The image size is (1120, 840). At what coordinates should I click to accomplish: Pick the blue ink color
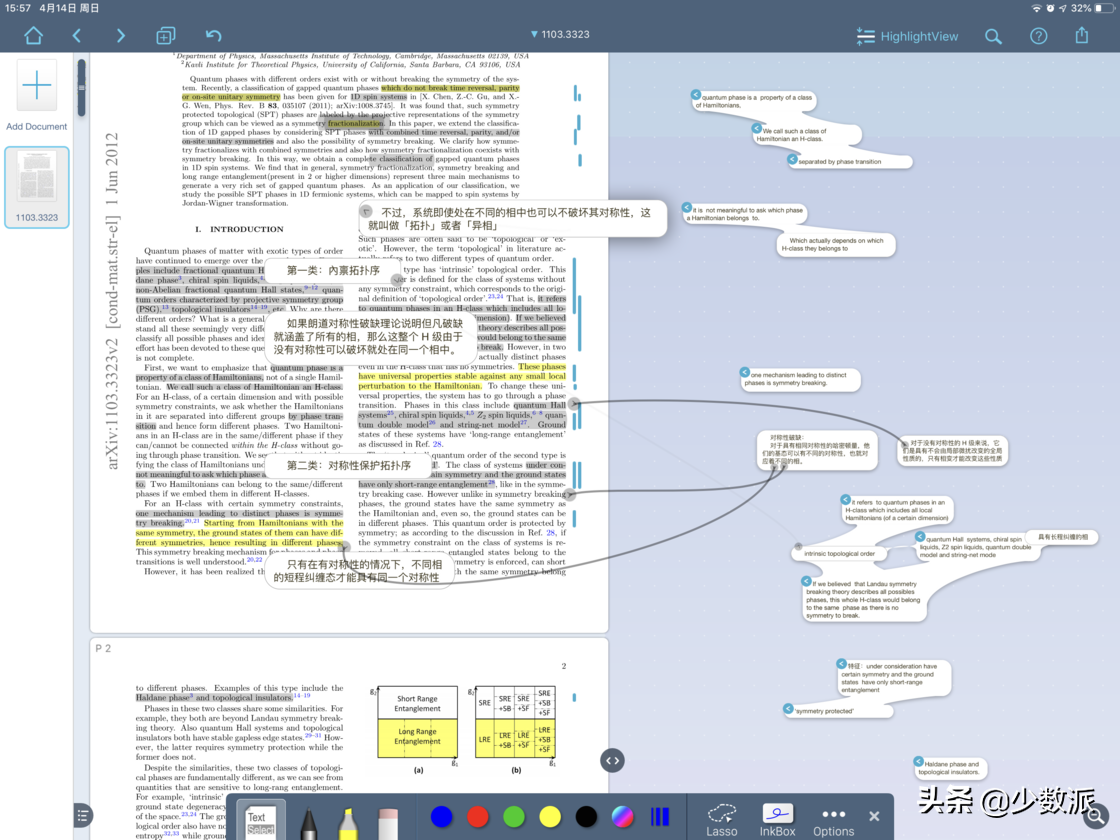click(441, 816)
